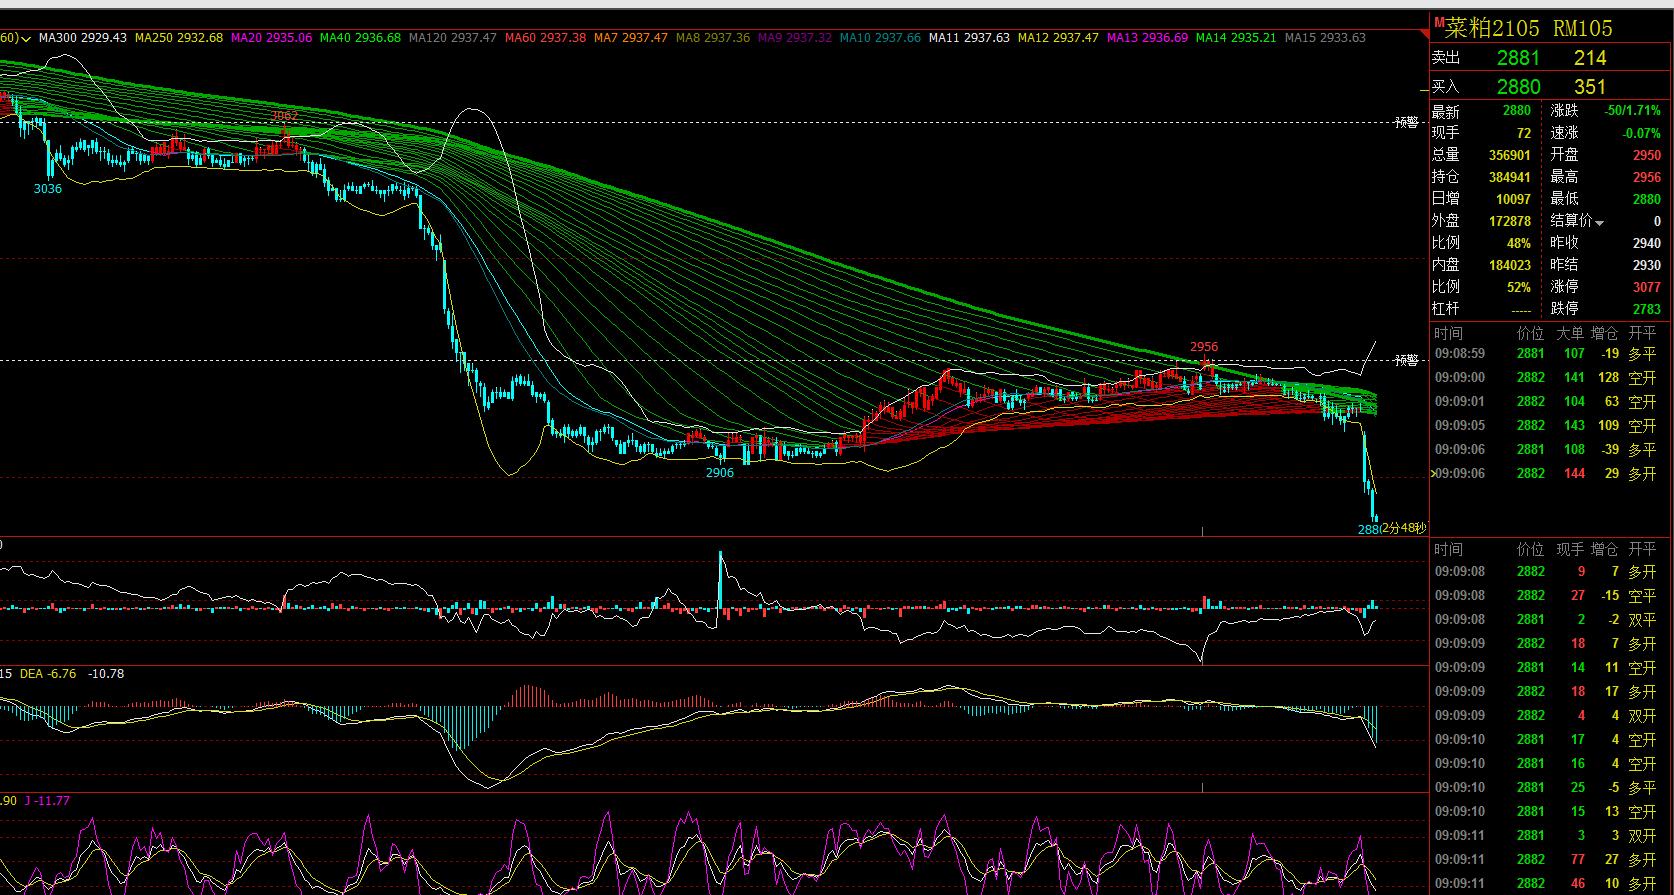Click the 昨收 value 2940
1674x895 pixels.
tap(1646, 243)
